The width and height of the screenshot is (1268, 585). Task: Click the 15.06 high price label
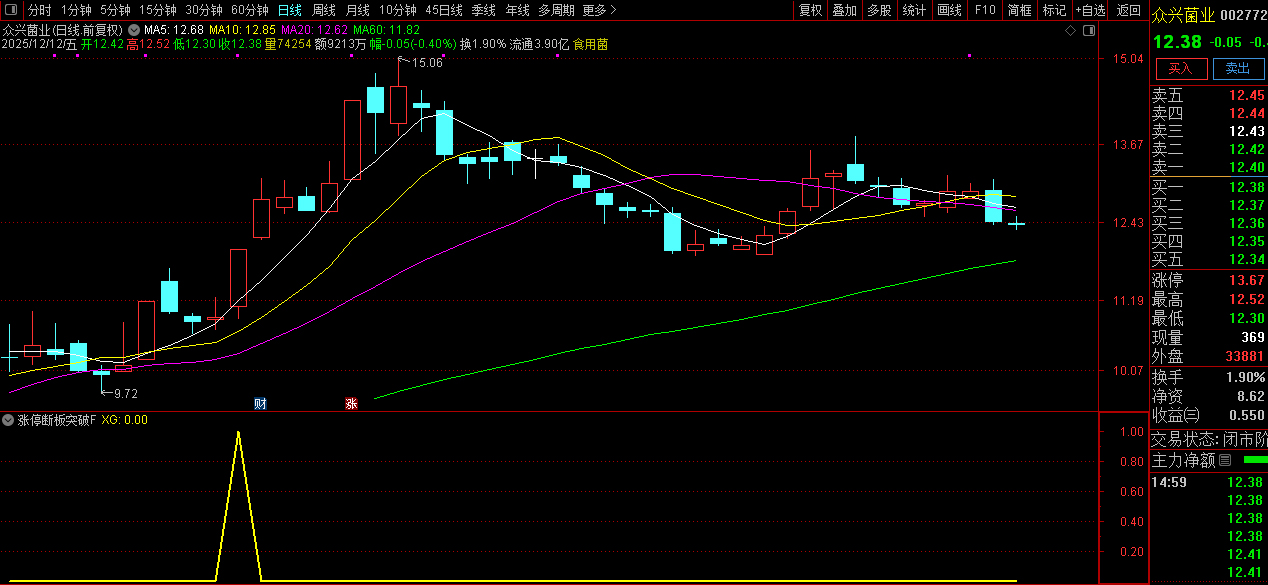pos(427,63)
